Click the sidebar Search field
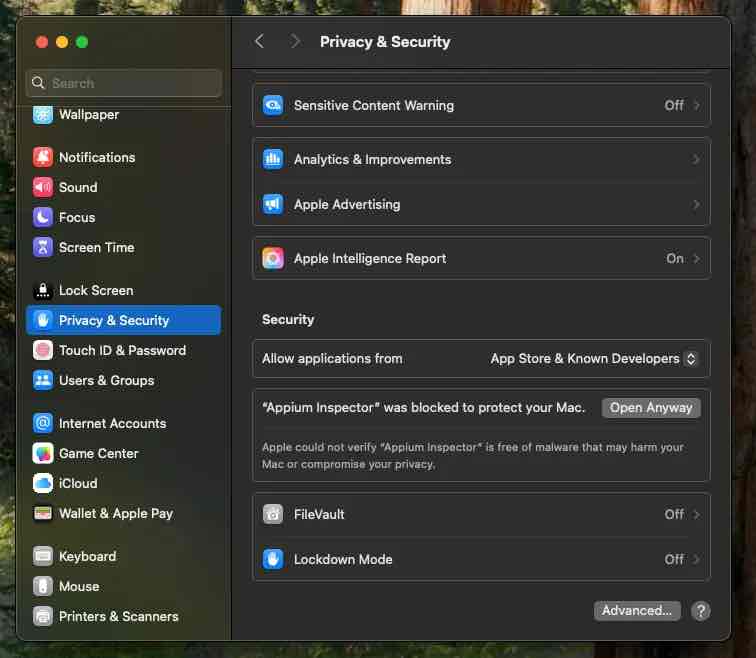This screenshot has width=756, height=658. (x=124, y=83)
